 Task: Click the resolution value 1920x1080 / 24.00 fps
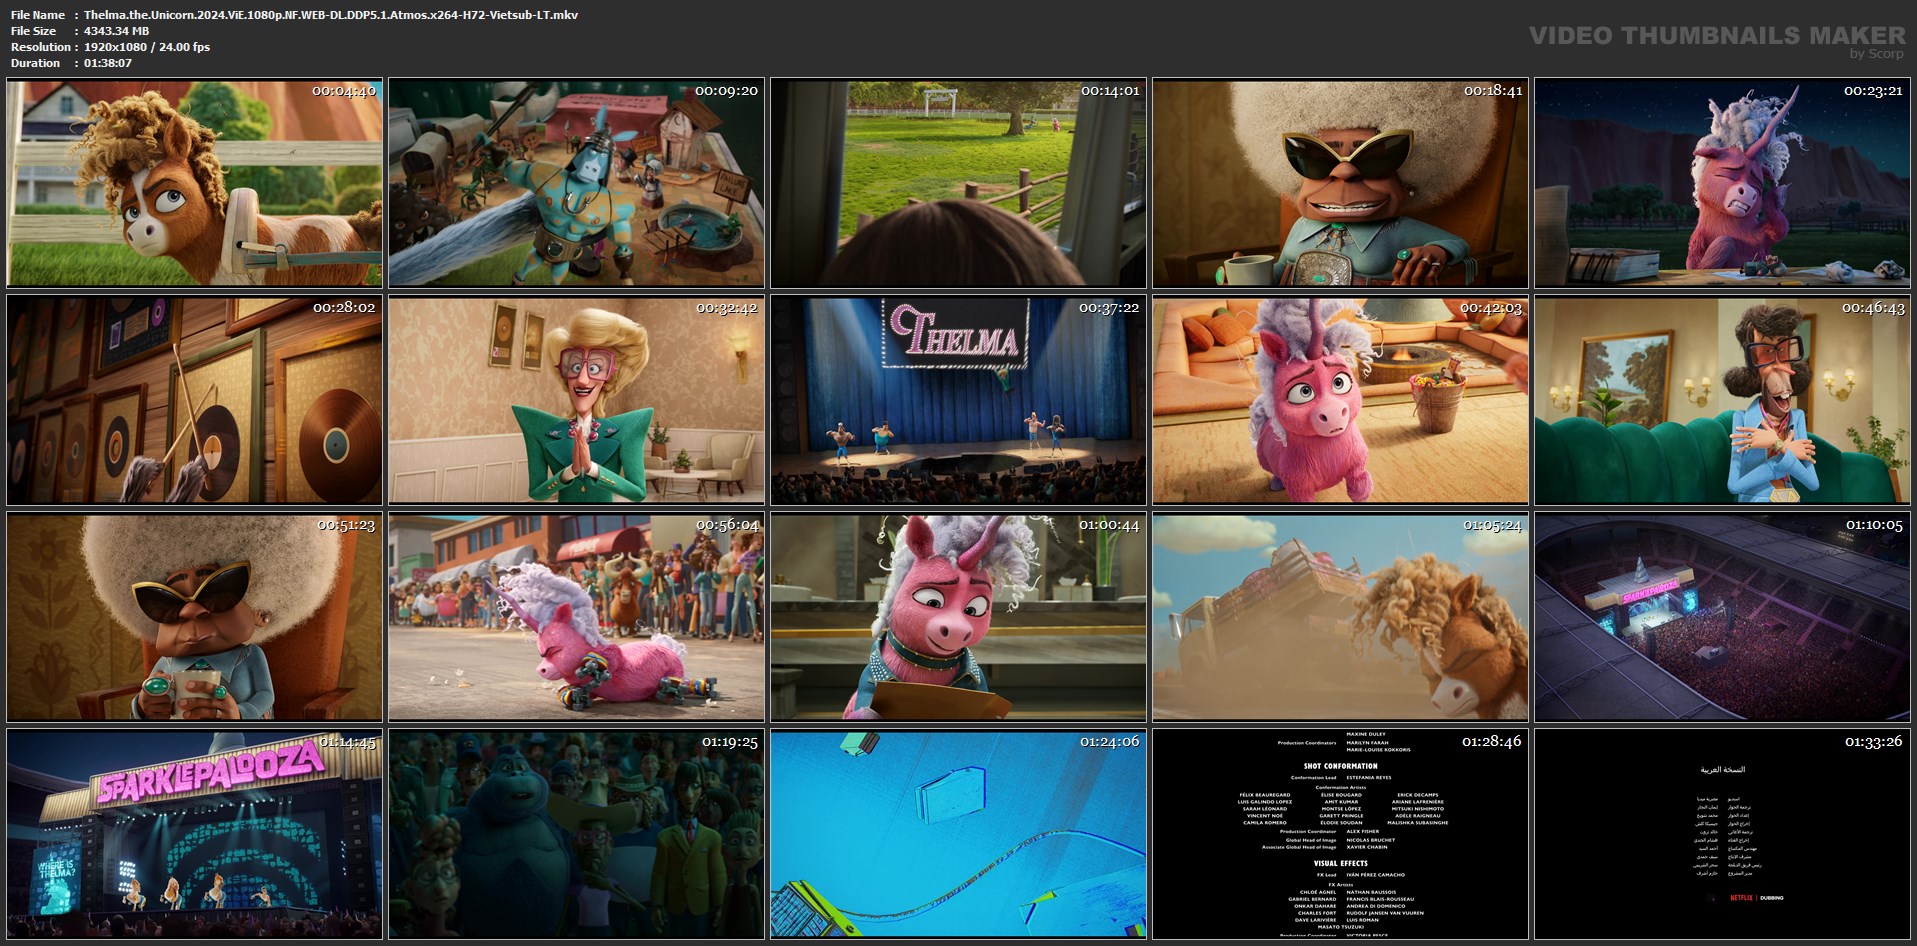[147, 47]
